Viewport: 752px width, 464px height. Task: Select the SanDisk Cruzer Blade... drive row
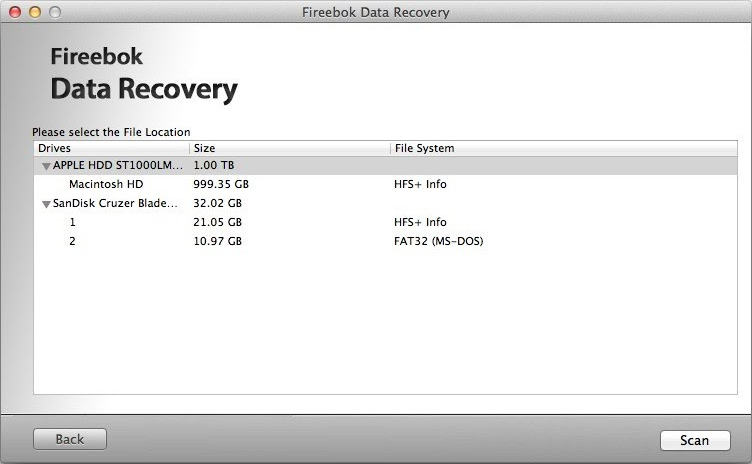click(385, 203)
